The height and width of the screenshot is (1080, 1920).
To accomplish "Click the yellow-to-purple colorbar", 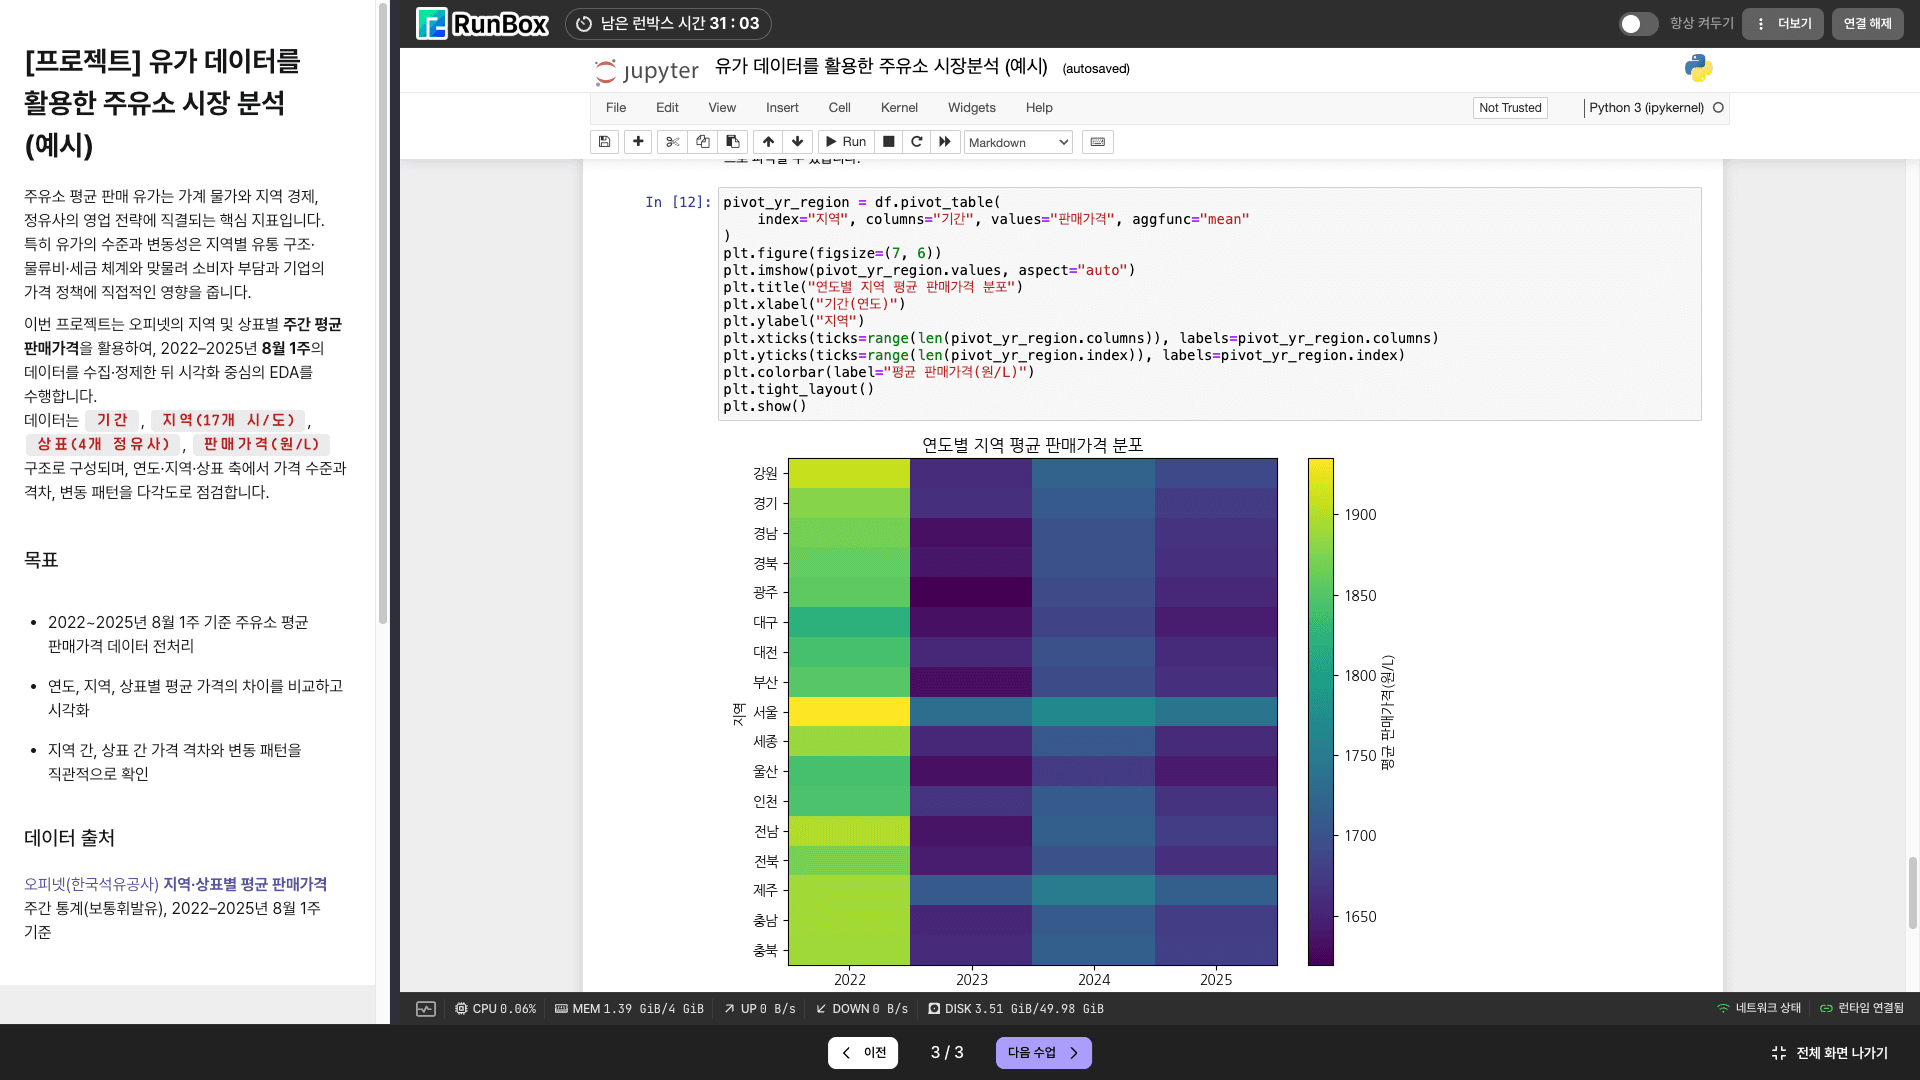I will pos(1320,711).
